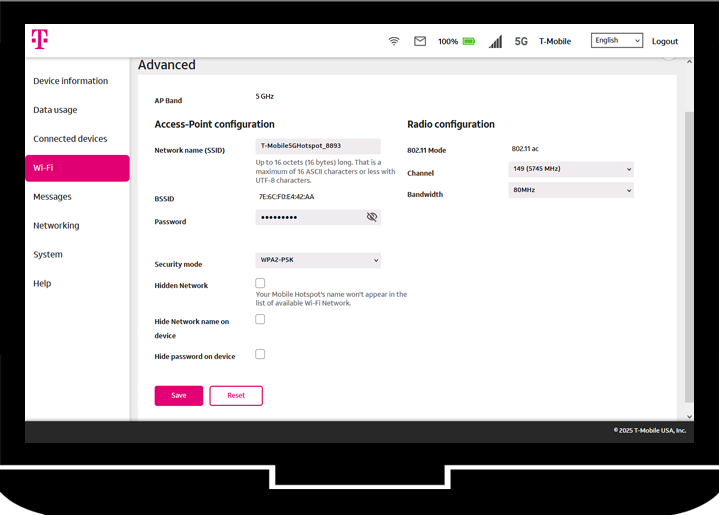Image resolution: width=719 pixels, height=515 pixels.
Task: Change language using English dropdown
Action: (616, 41)
